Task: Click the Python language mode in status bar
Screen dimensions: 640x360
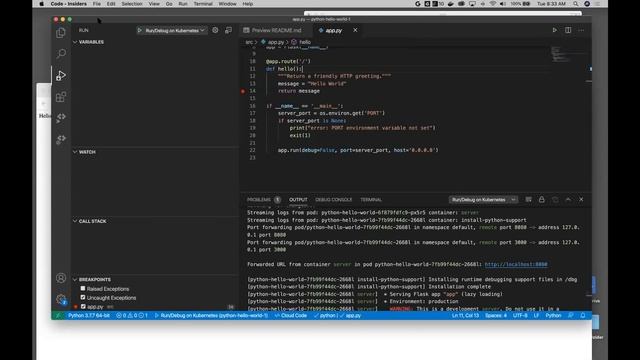Action: 553,316
